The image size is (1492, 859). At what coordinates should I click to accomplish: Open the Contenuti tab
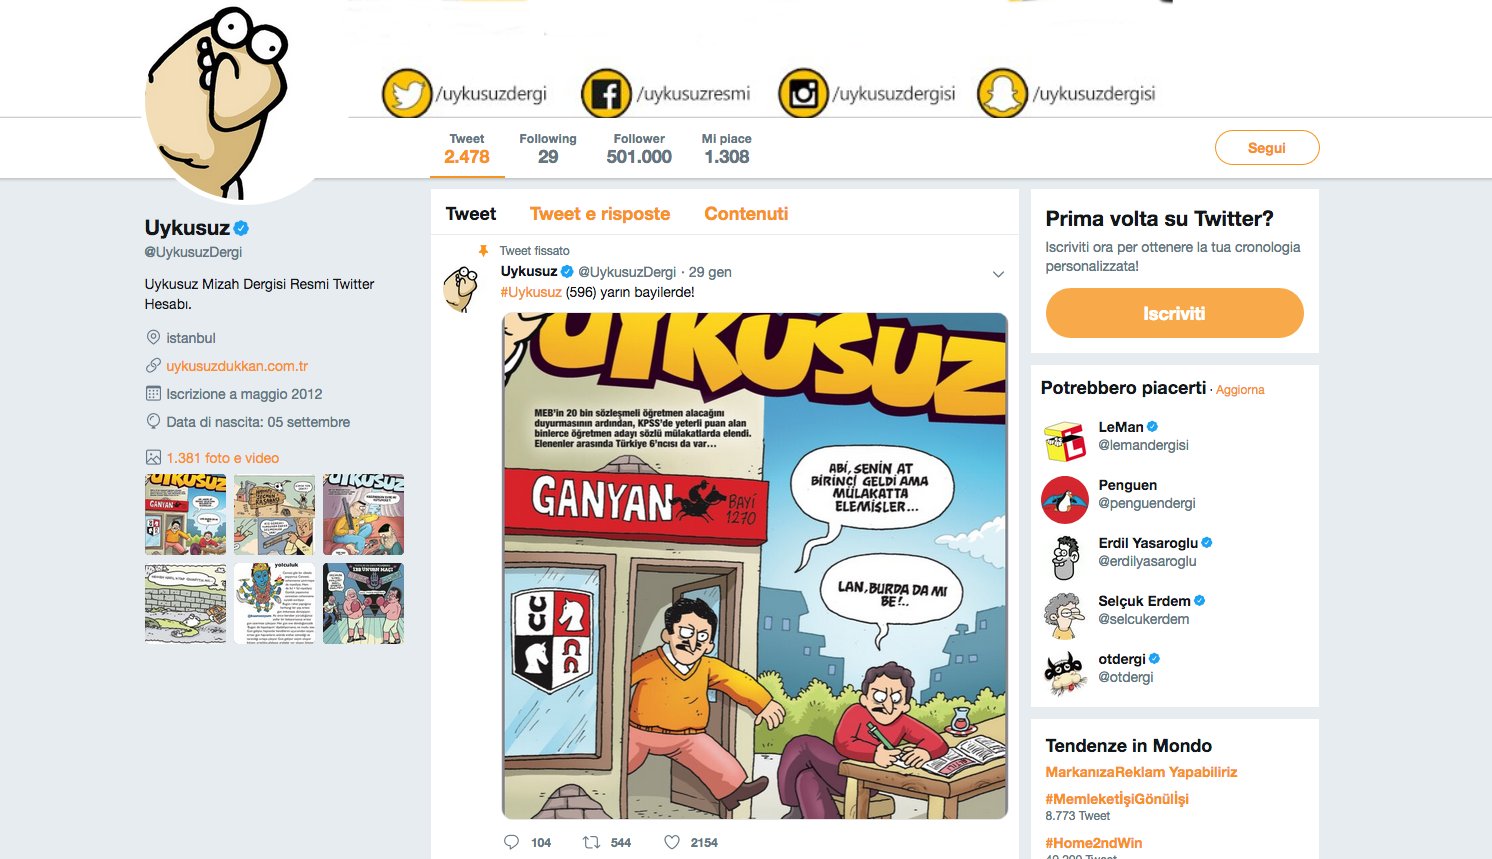point(746,214)
